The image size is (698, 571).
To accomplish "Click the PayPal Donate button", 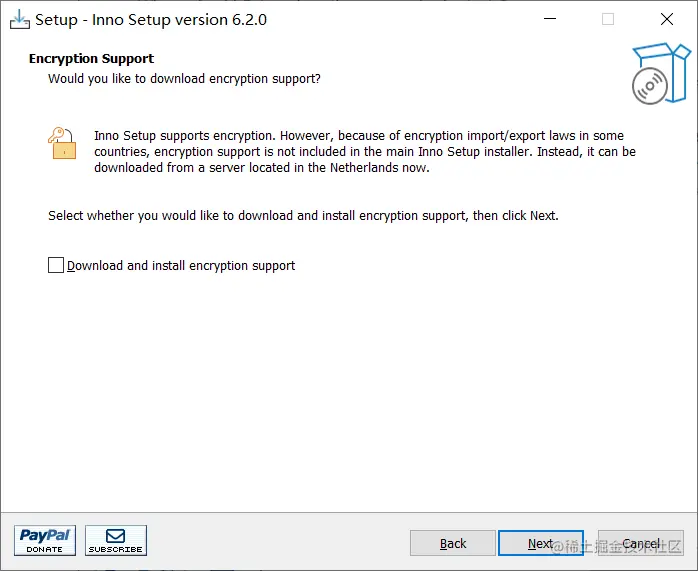I will point(45,540).
